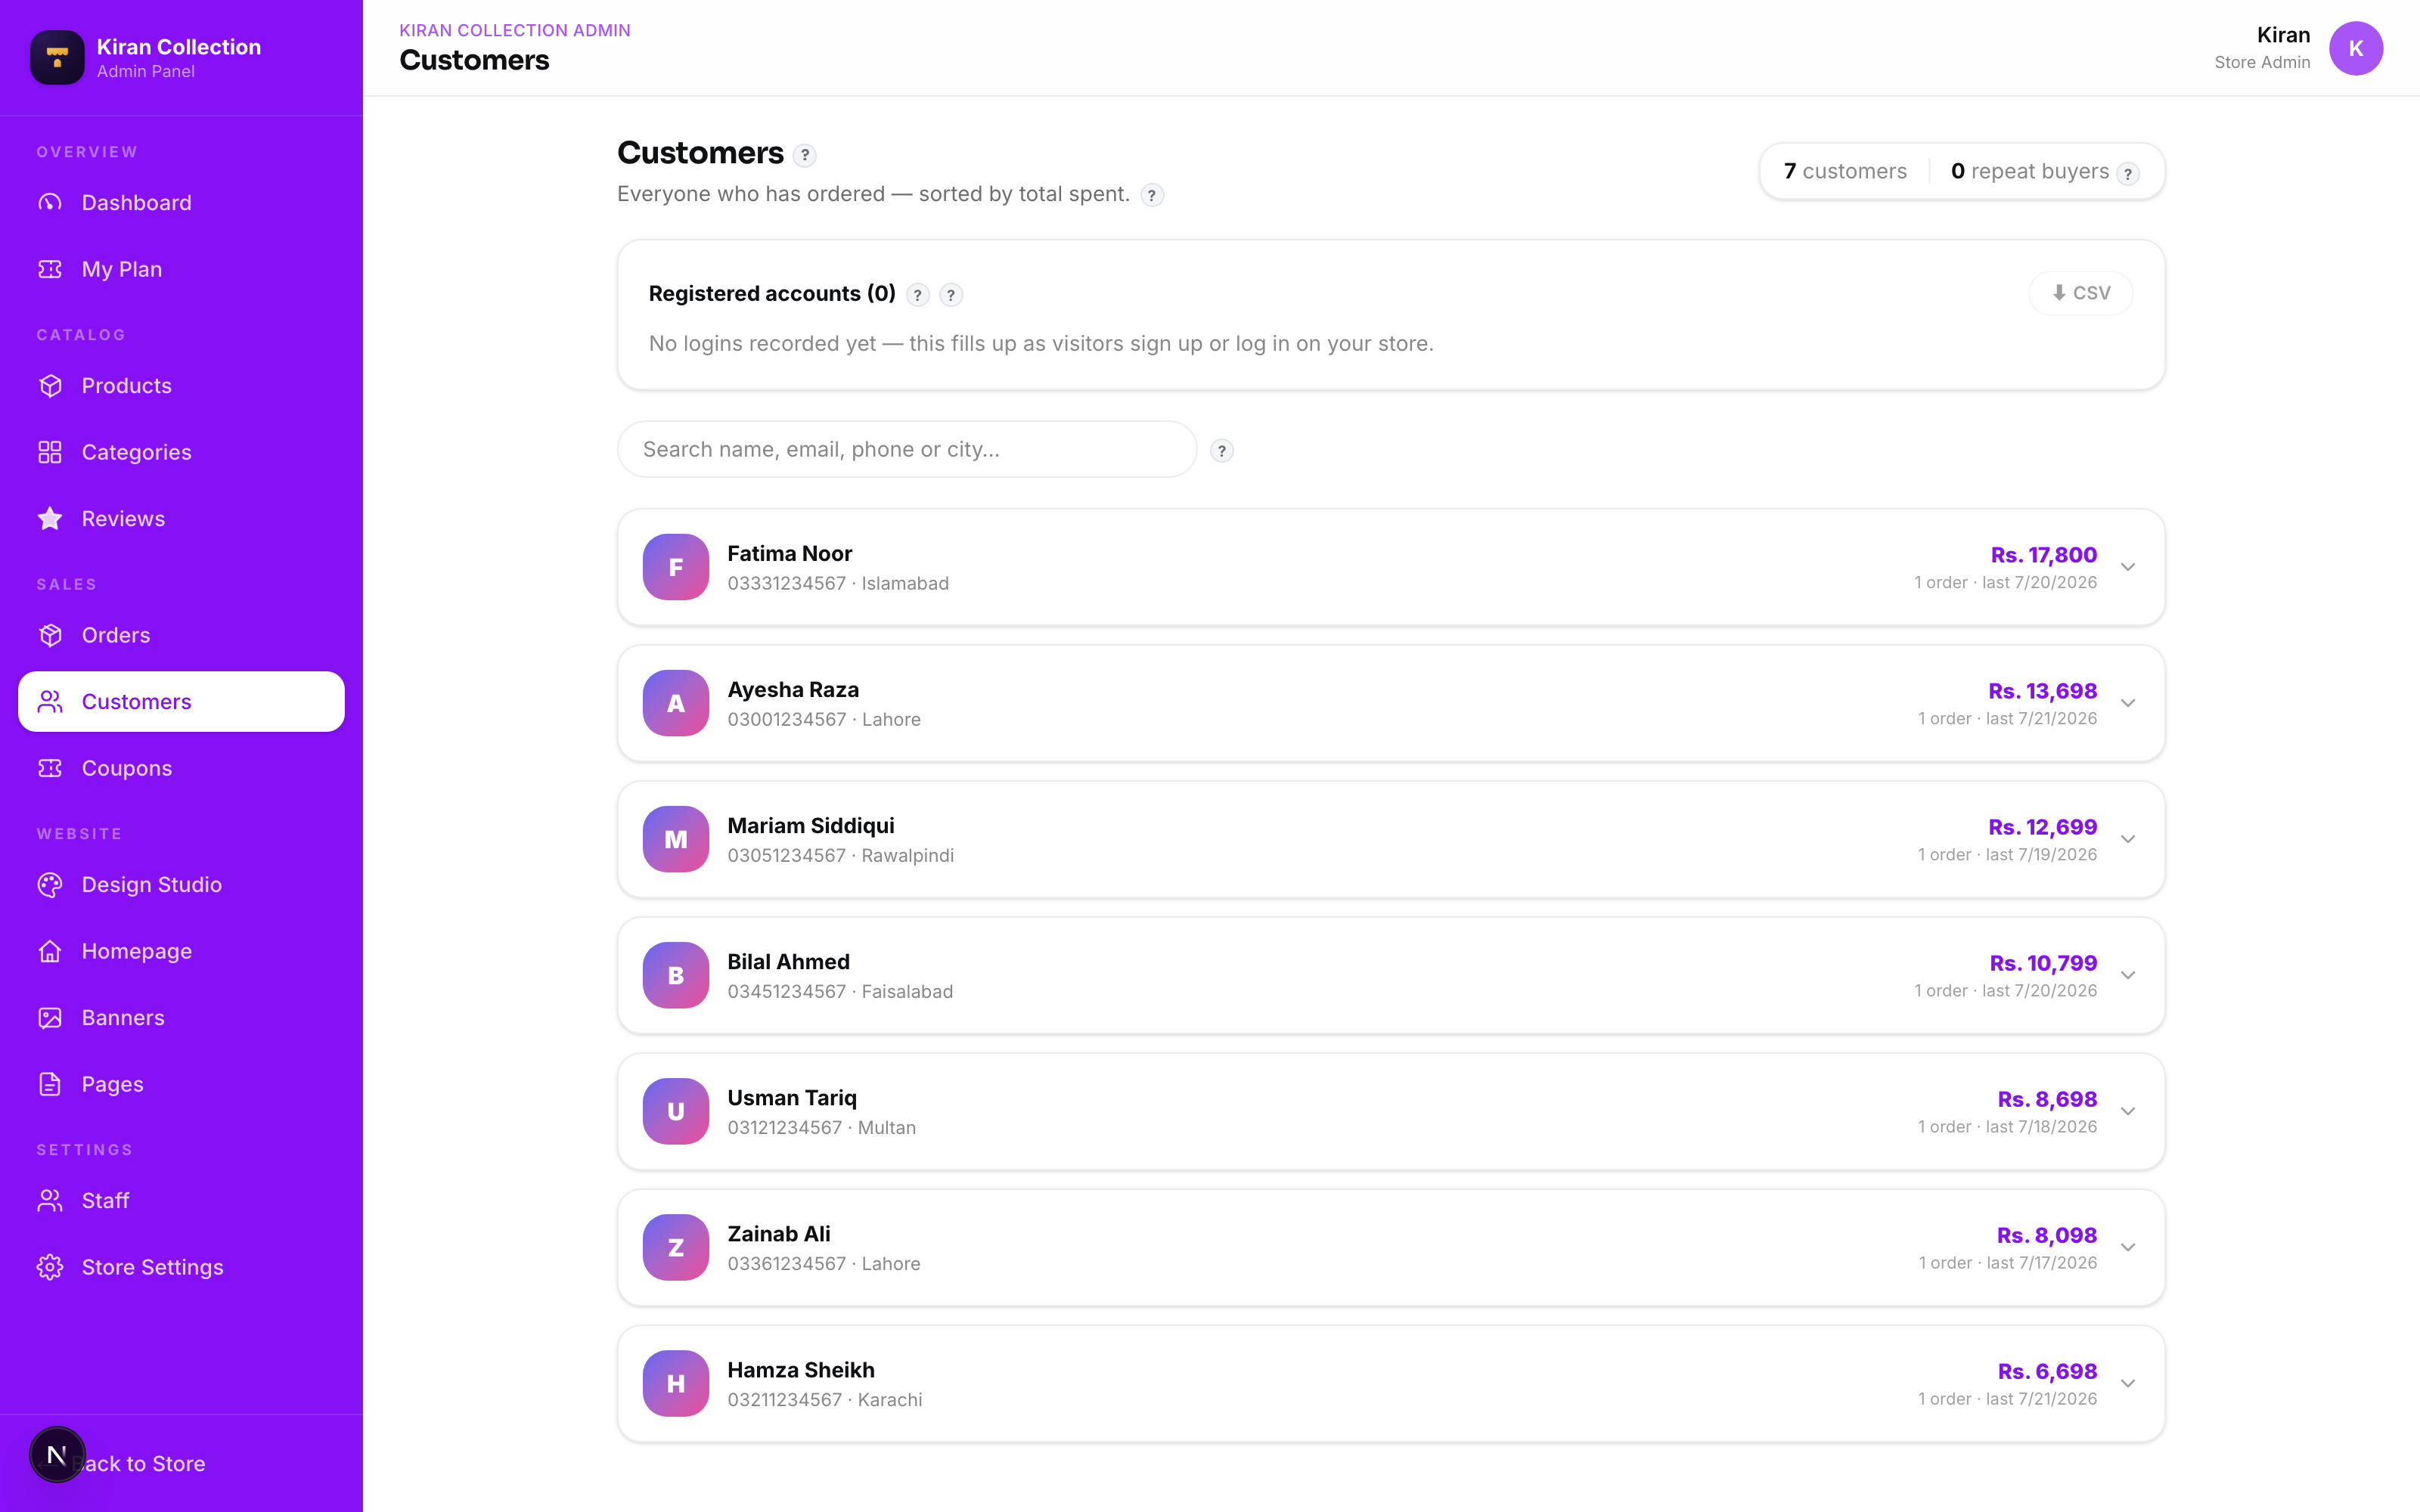Click the amount Rs. 8,698
2420x1512 pixels.
2047,1099
